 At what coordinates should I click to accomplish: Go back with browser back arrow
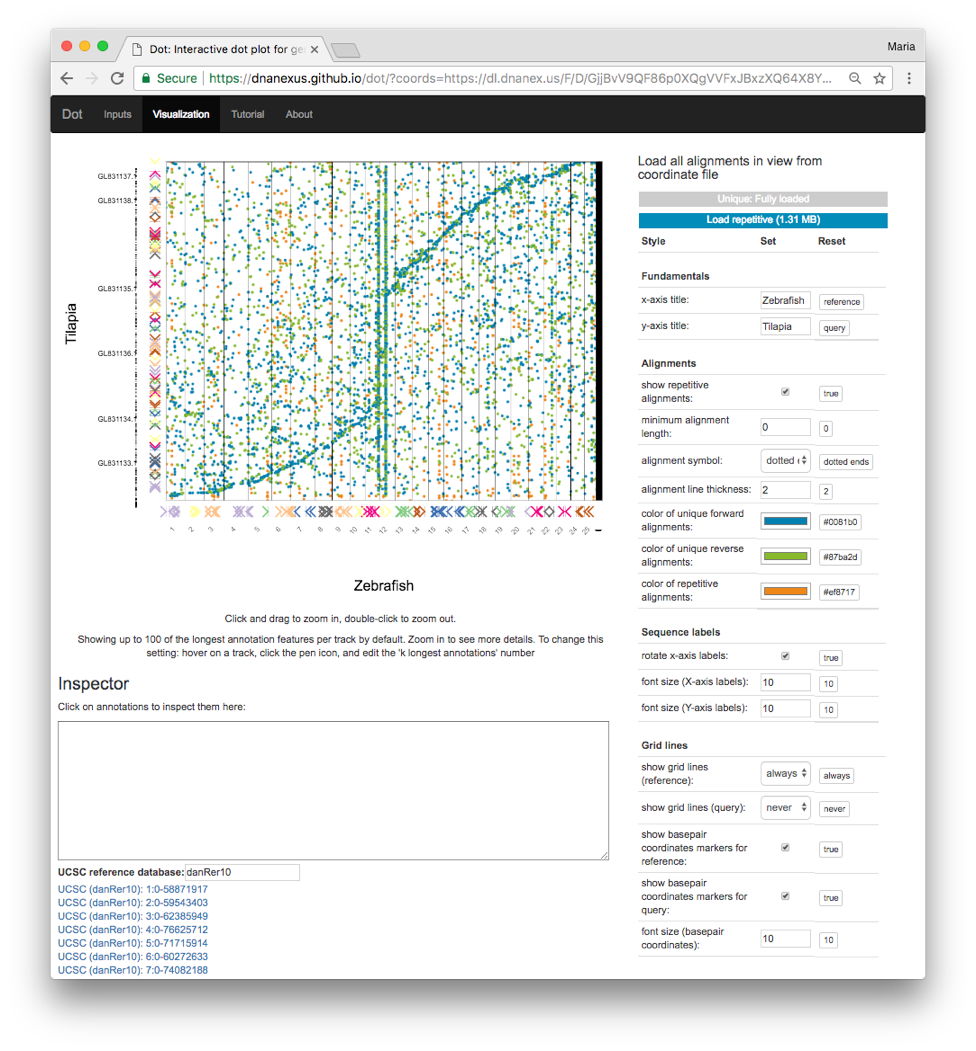(67, 78)
